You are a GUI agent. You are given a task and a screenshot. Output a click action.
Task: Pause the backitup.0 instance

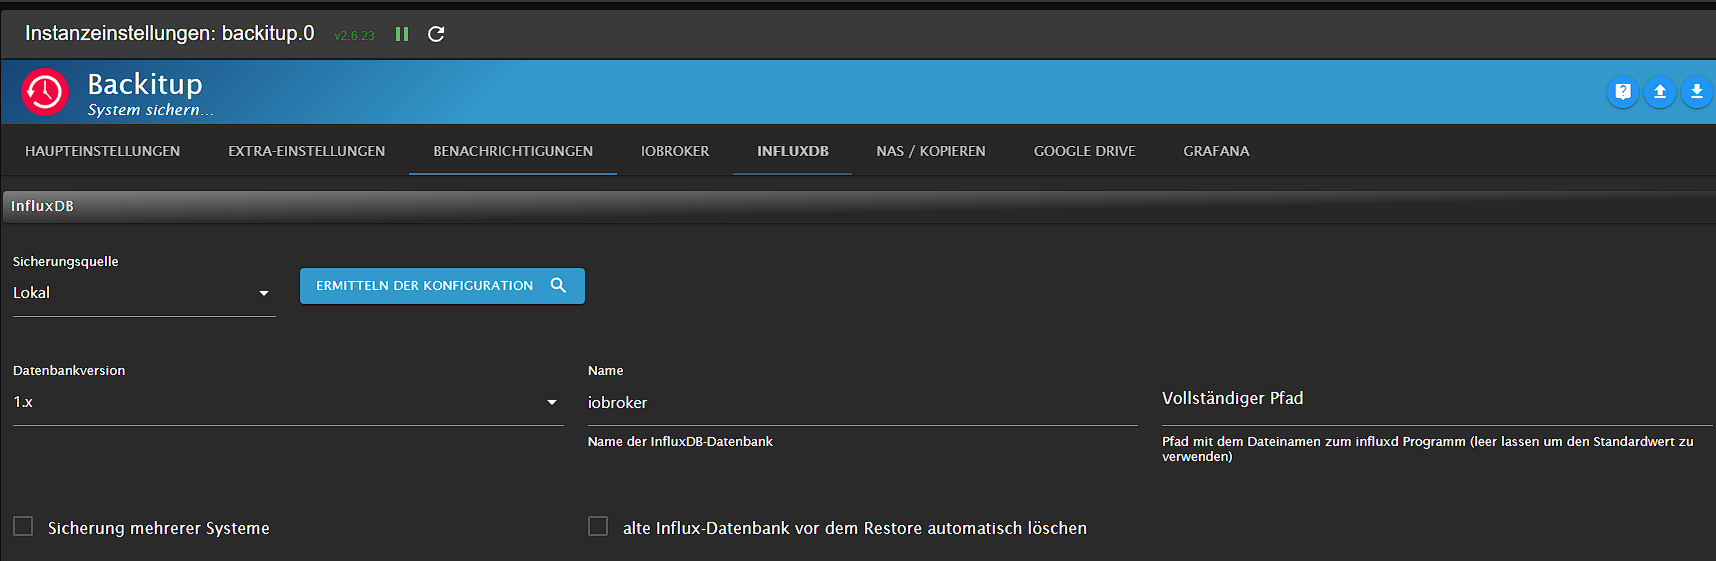coord(402,34)
